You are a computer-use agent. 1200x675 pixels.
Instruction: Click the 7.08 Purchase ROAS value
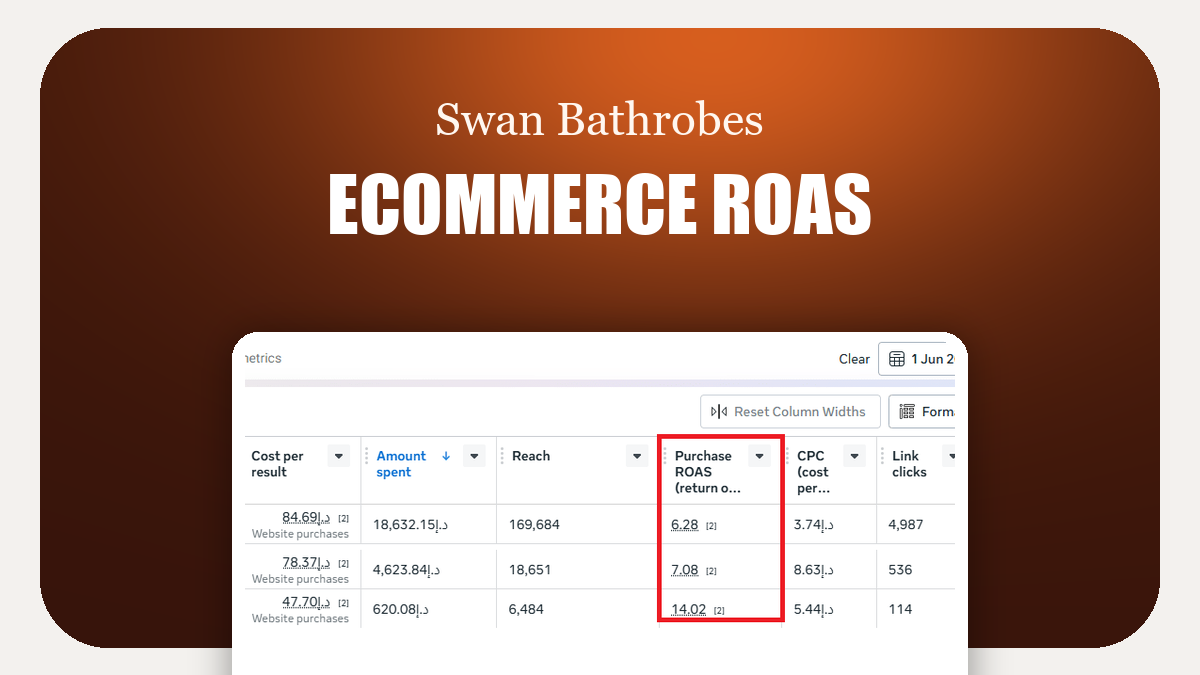685,570
